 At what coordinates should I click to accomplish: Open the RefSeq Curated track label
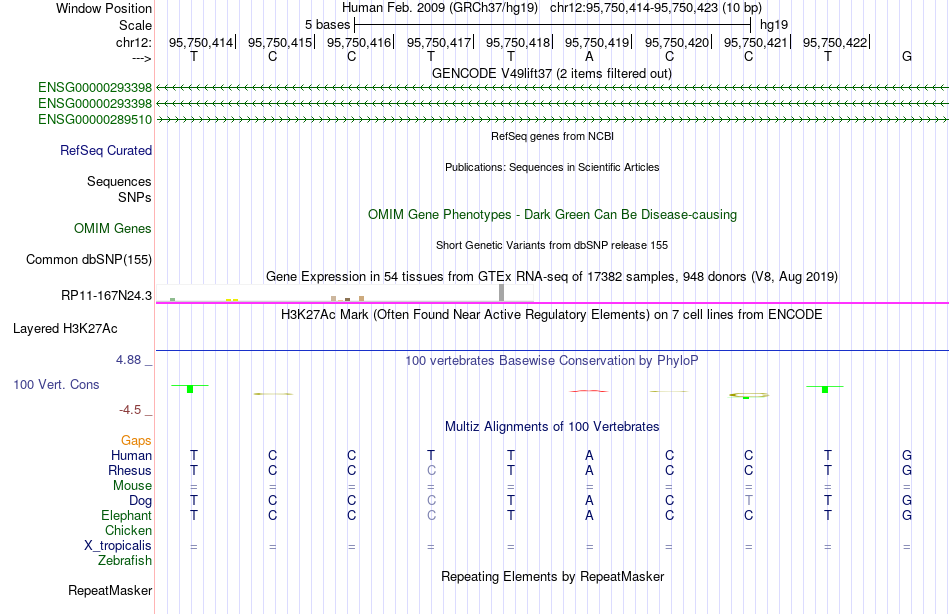click(x=106, y=150)
